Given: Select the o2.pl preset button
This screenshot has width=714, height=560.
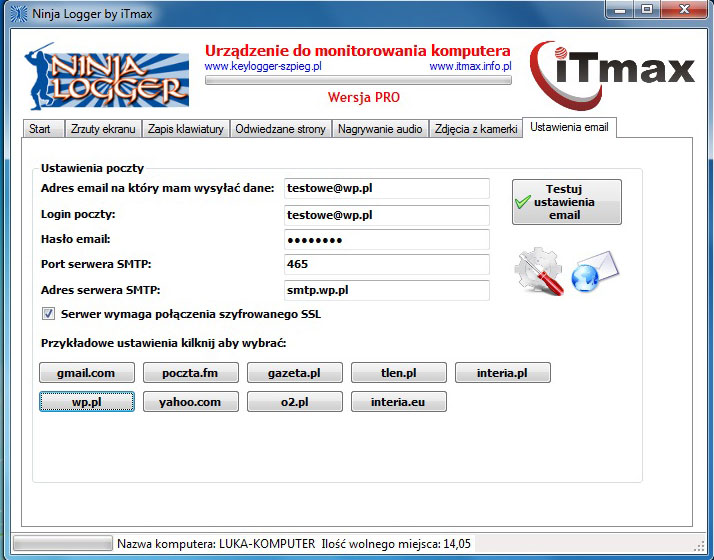Looking at the screenshot, I should [295, 402].
